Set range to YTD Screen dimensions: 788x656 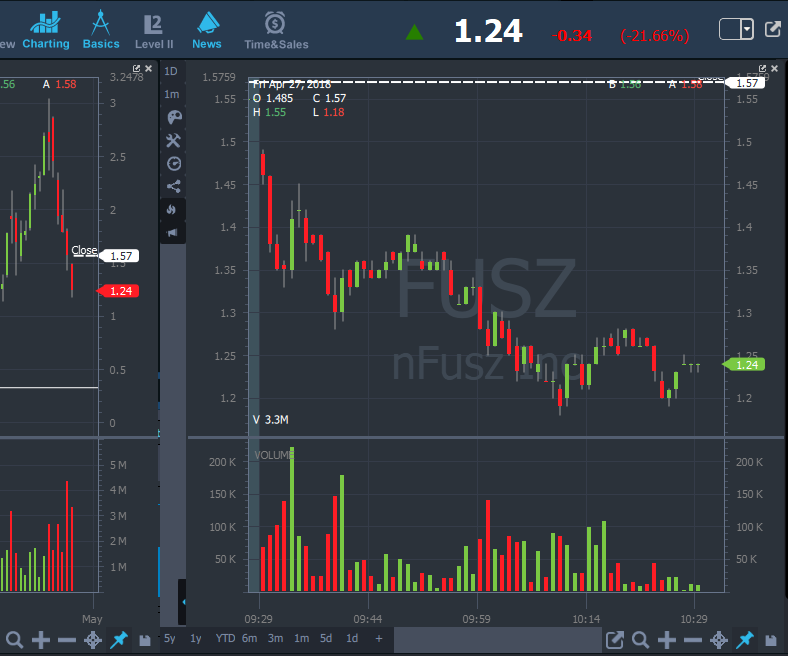tap(225, 638)
